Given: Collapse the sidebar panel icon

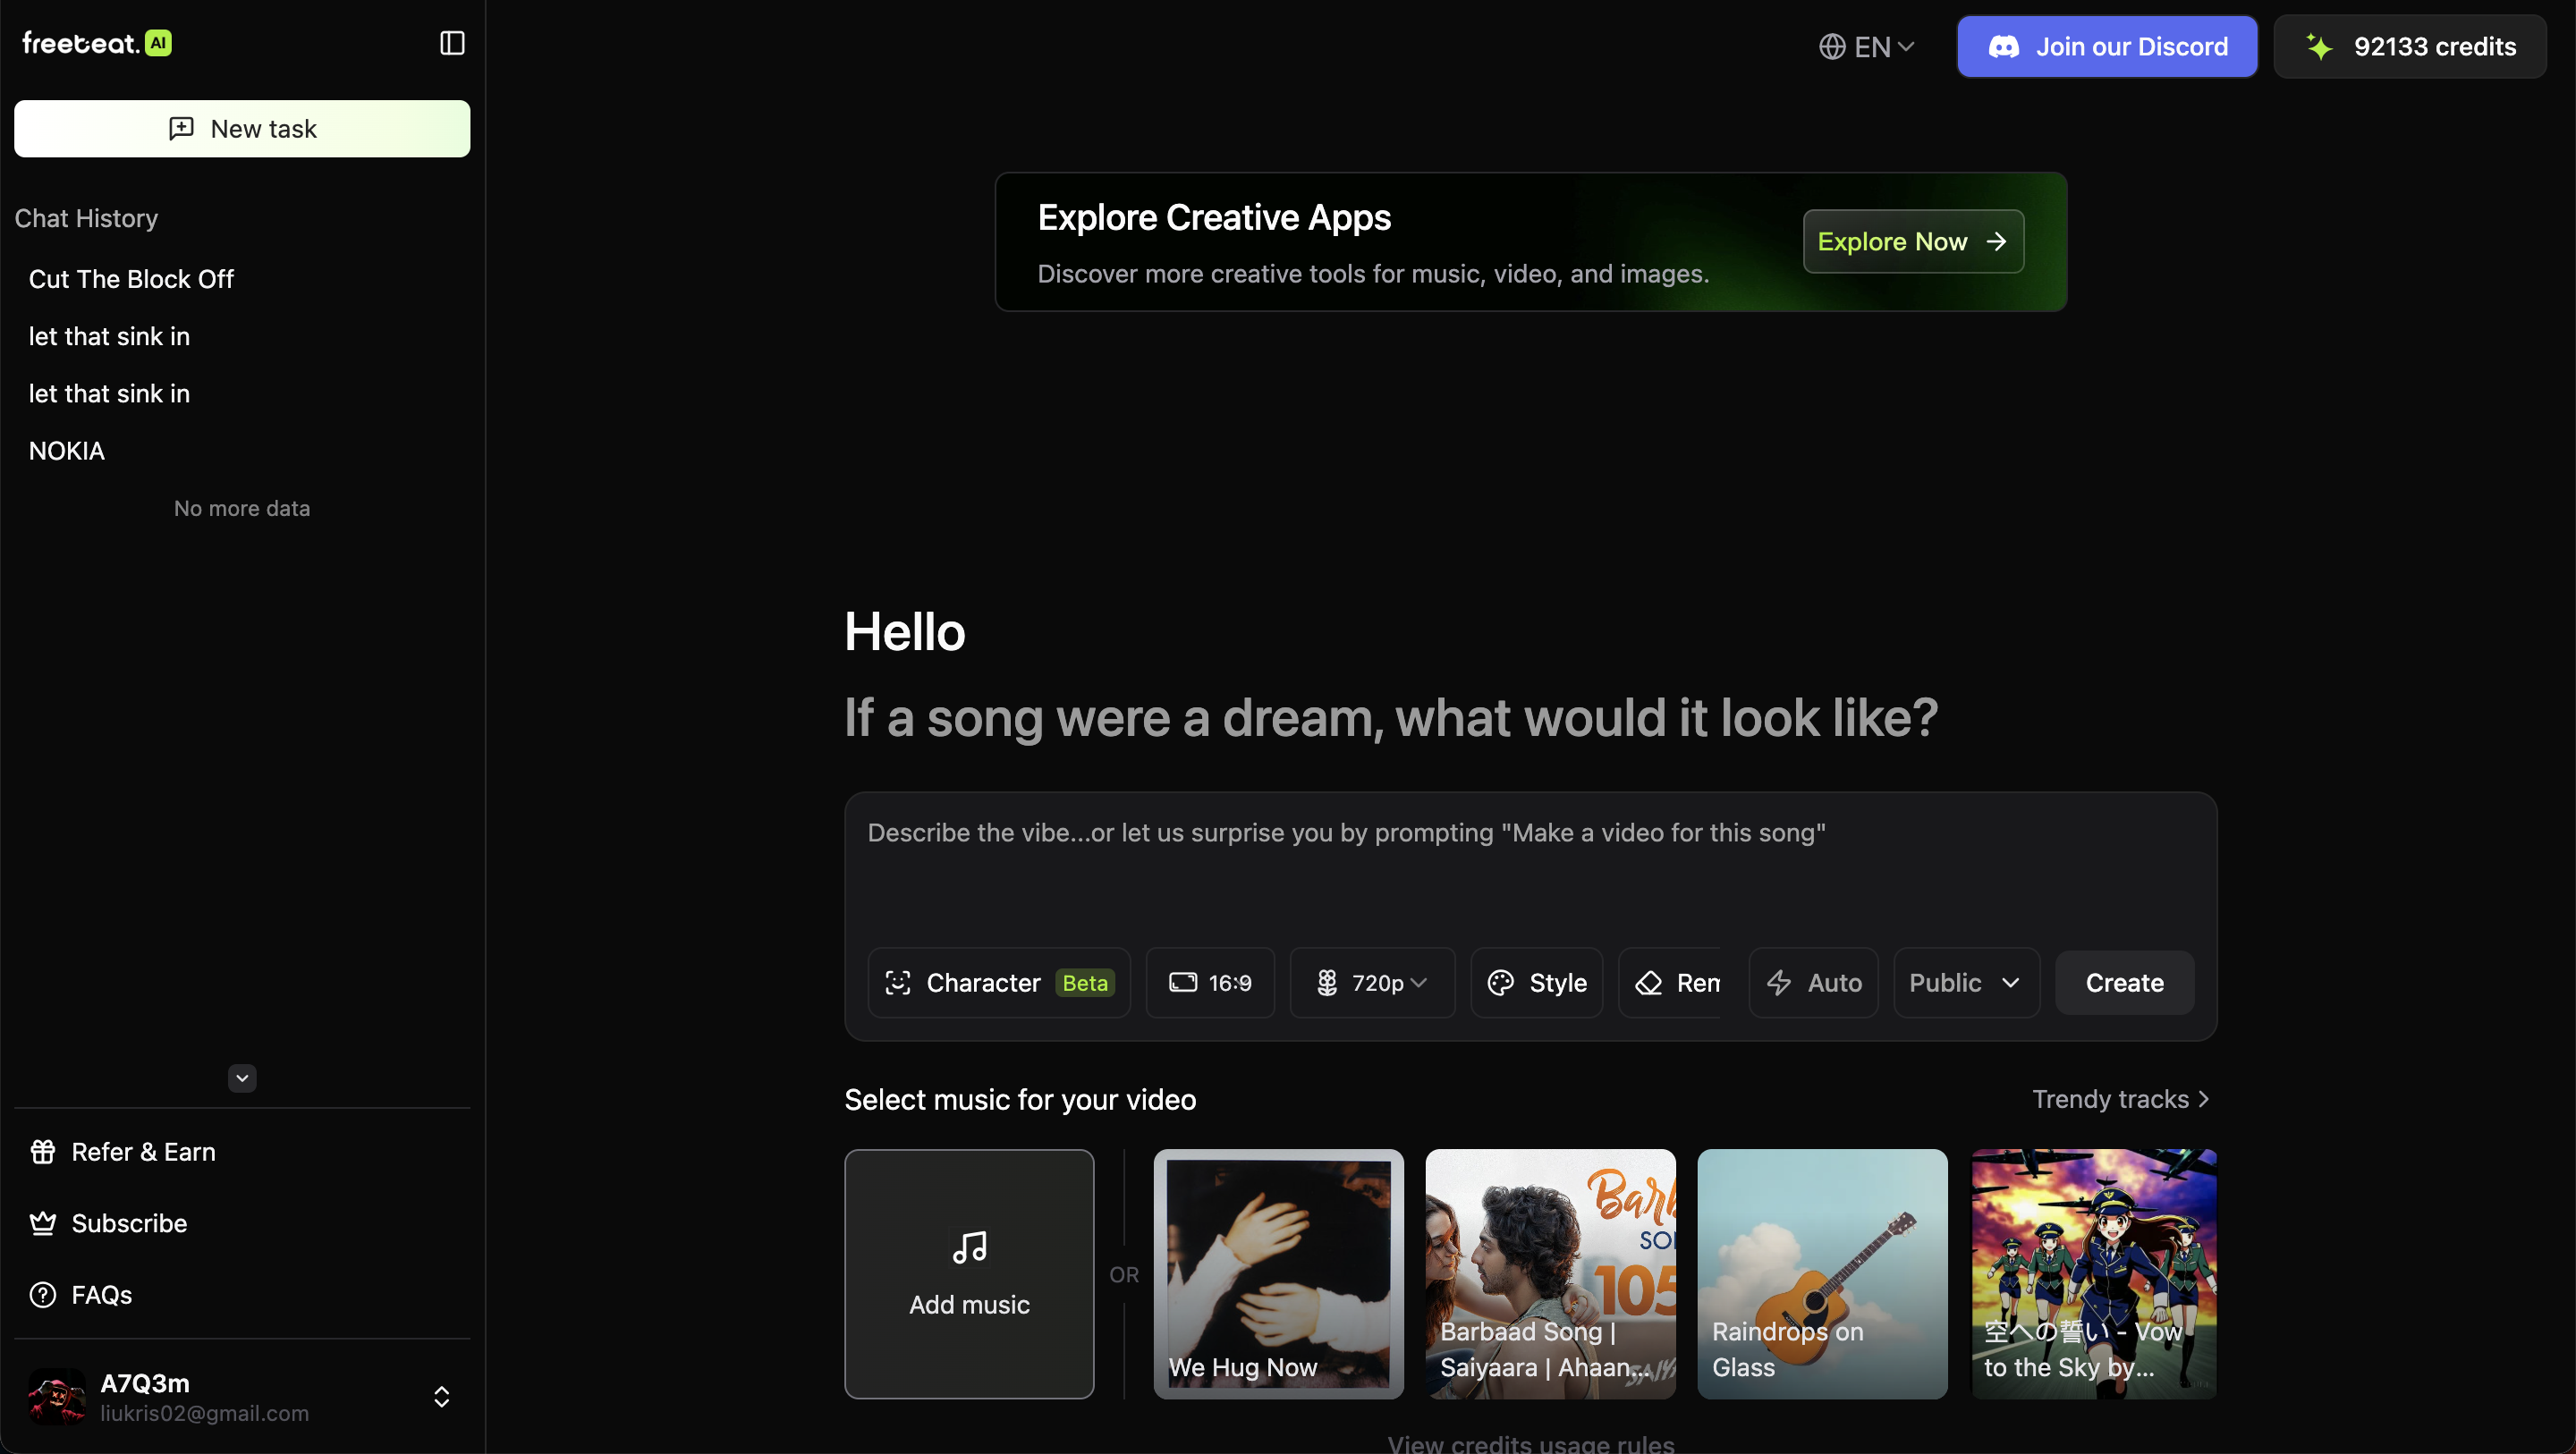Looking at the screenshot, I should (452, 43).
